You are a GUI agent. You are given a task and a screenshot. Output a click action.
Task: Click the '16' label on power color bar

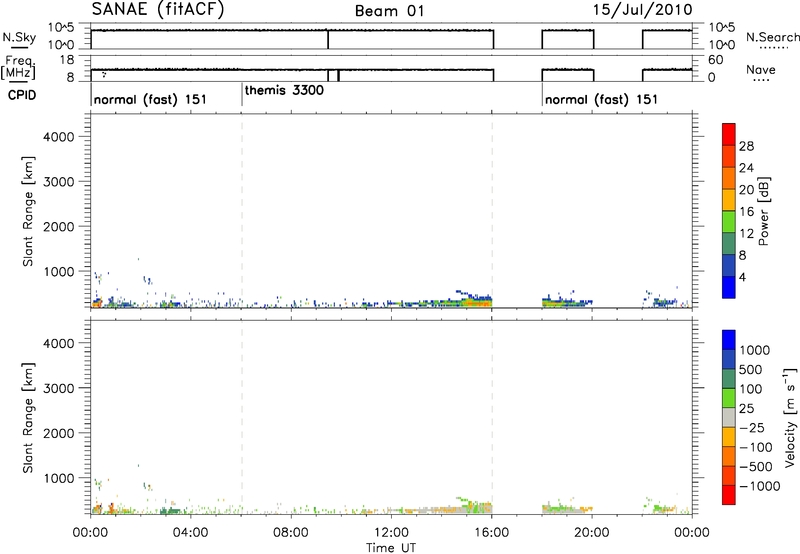click(746, 212)
